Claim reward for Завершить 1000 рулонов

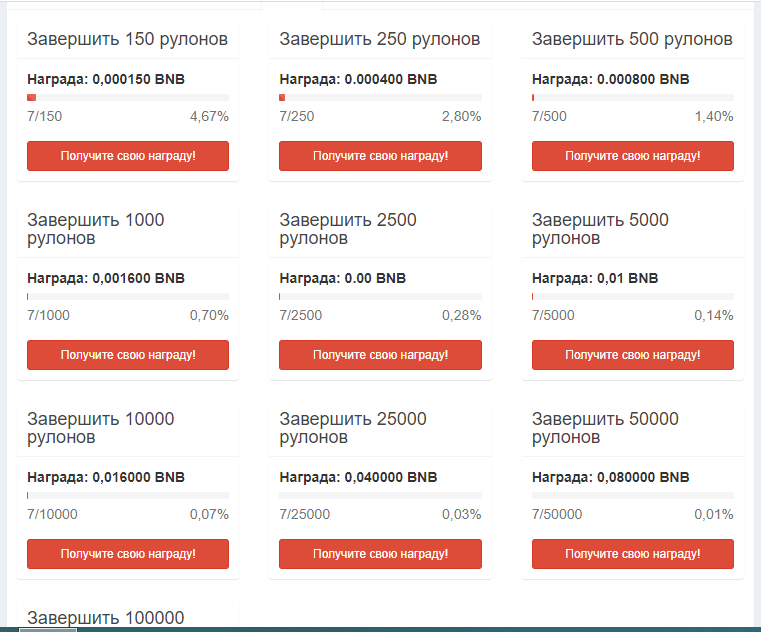tap(128, 355)
